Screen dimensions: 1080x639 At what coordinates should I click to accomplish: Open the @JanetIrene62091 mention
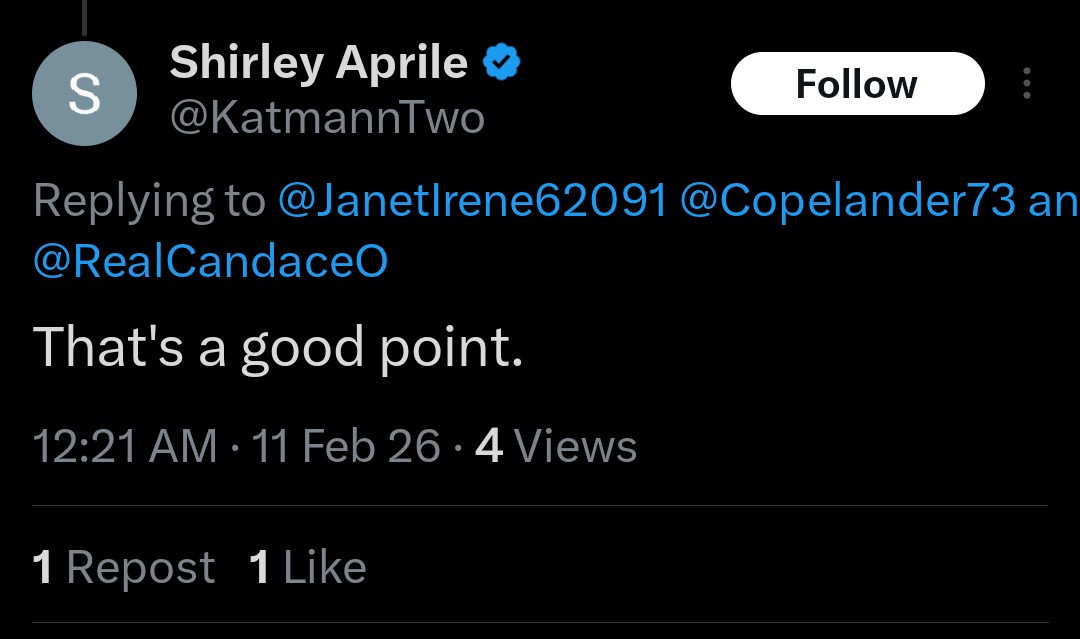[x=472, y=201]
